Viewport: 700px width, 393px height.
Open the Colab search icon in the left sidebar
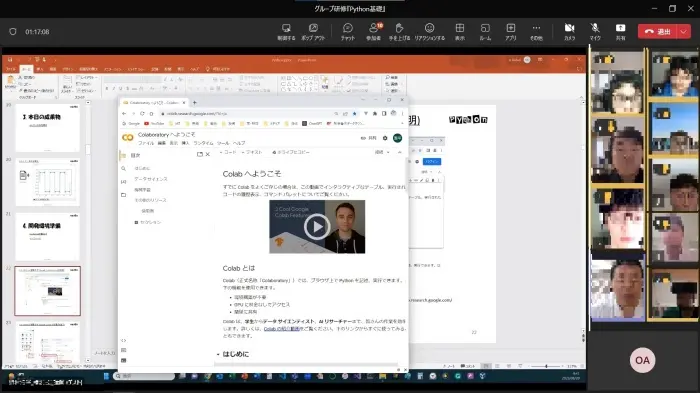point(124,168)
